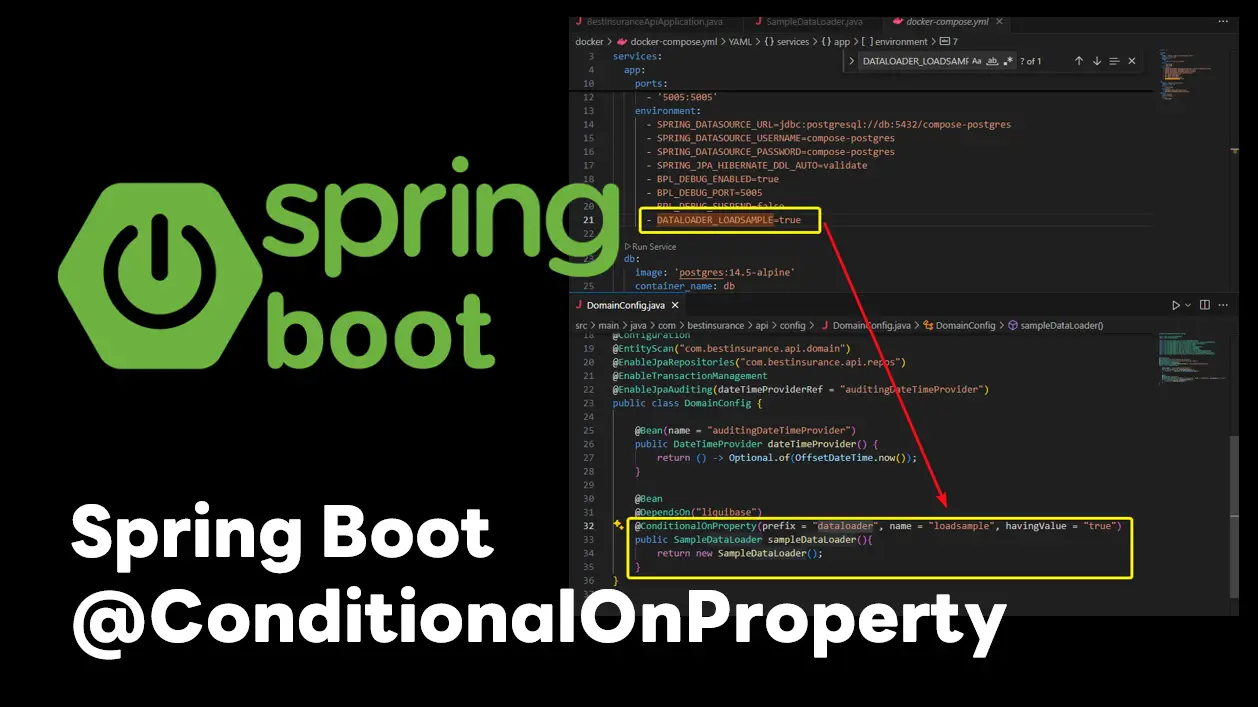
Task: Switch to SampleDataLoader.java tab
Action: 809,21
